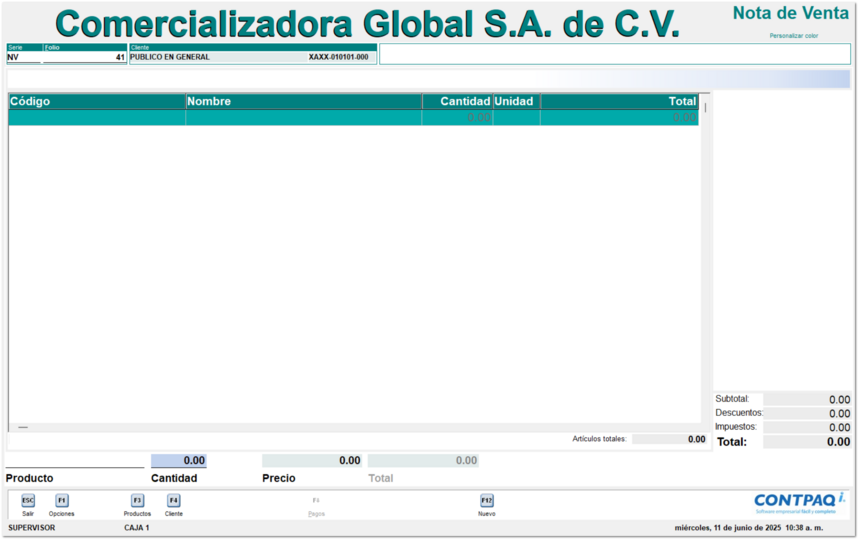The width and height of the screenshot is (859, 540).
Task: Click the CAJA 1 status bar entry
Action: pos(137,528)
